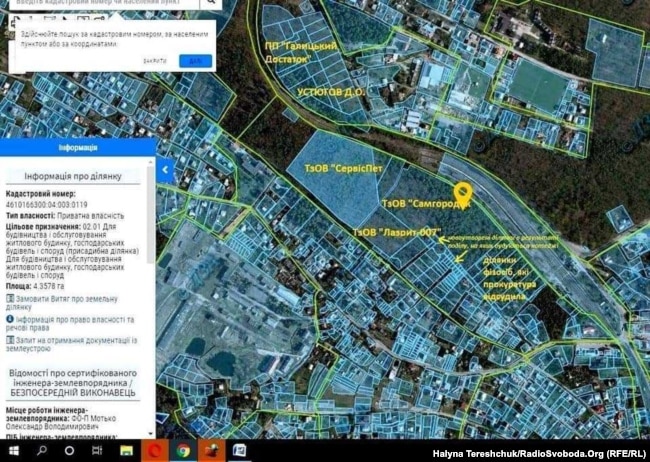Open 'Запит на отримання документації із землеустрою'
Viewport: 650px width, 462px height.
(x=71, y=344)
